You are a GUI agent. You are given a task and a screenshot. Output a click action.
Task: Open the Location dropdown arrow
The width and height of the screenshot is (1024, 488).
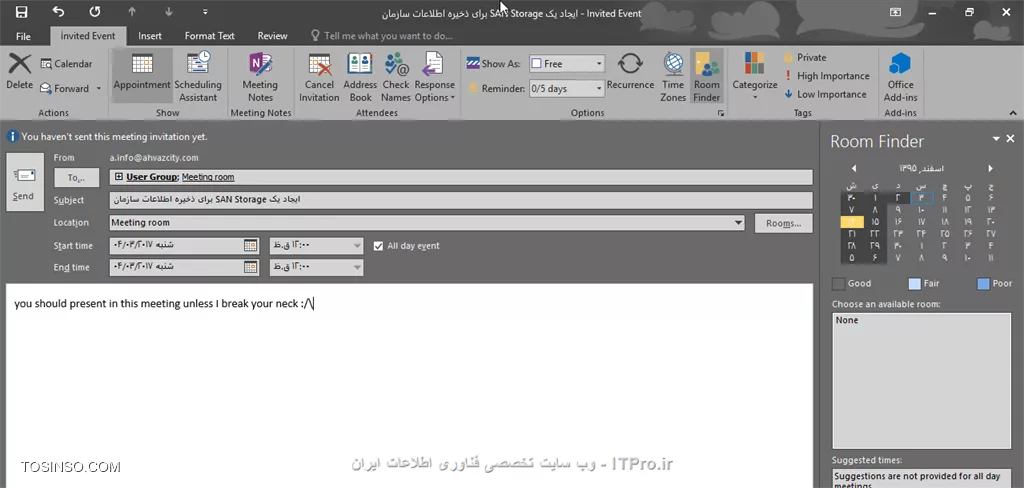point(738,223)
